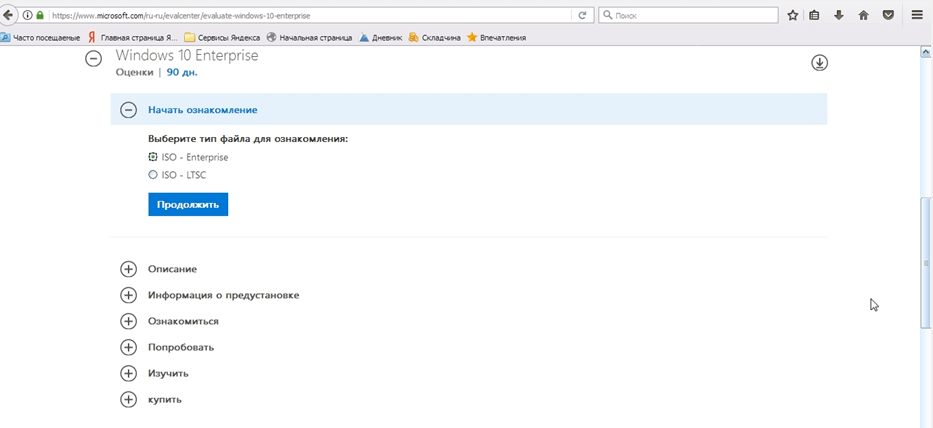Expand the Описание section
933x428 pixels.
click(x=128, y=269)
